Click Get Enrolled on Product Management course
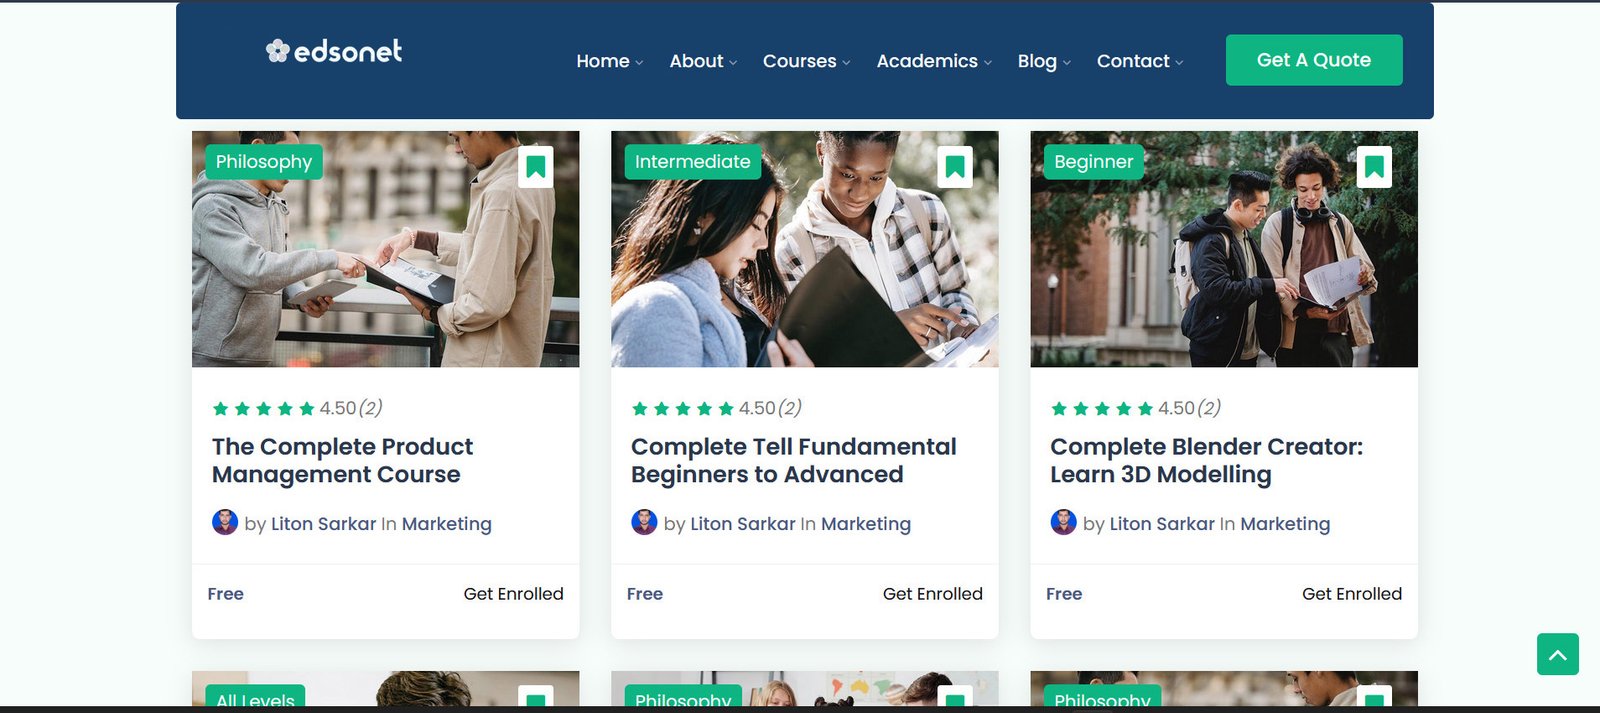Viewport: 1600px width, 713px height. [513, 594]
